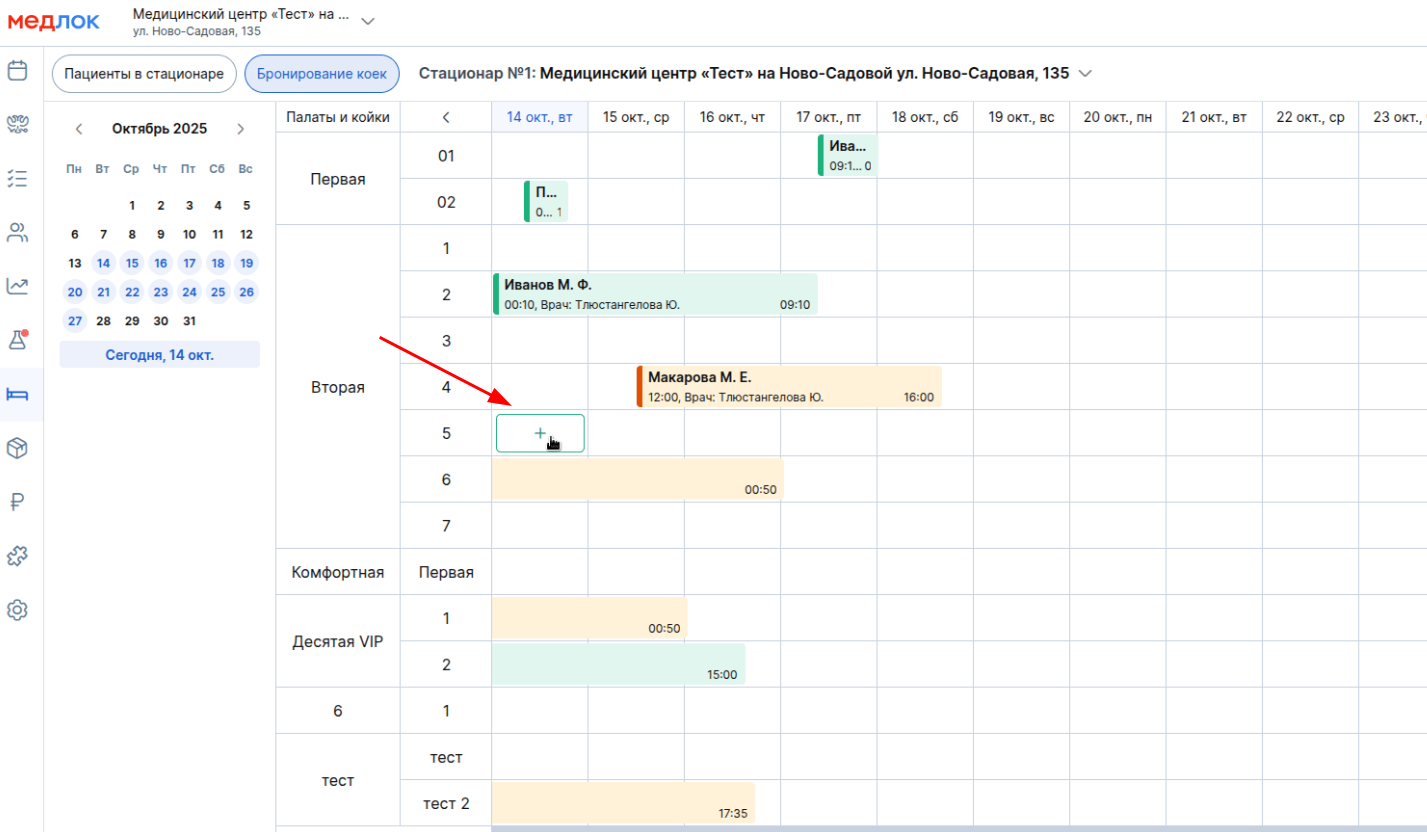Open the calendar schedule sidebar icon

click(17, 71)
